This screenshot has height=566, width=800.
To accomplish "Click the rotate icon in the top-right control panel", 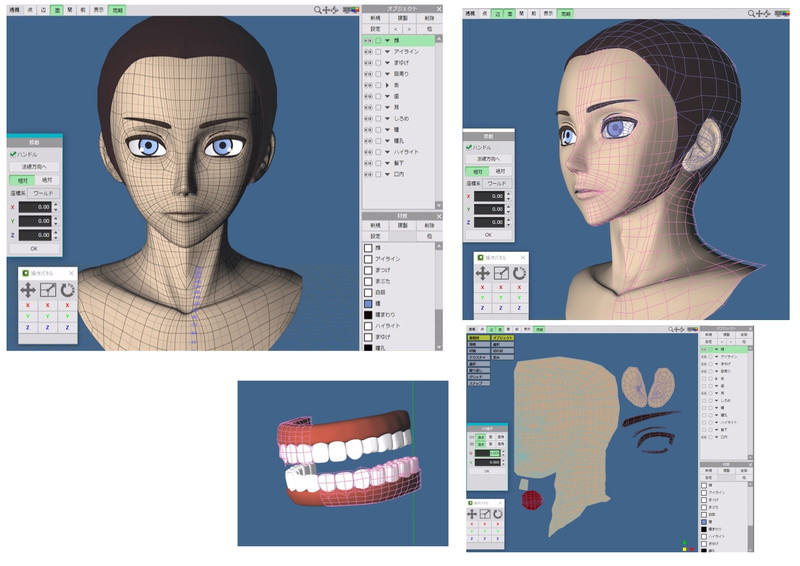I will point(519,273).
